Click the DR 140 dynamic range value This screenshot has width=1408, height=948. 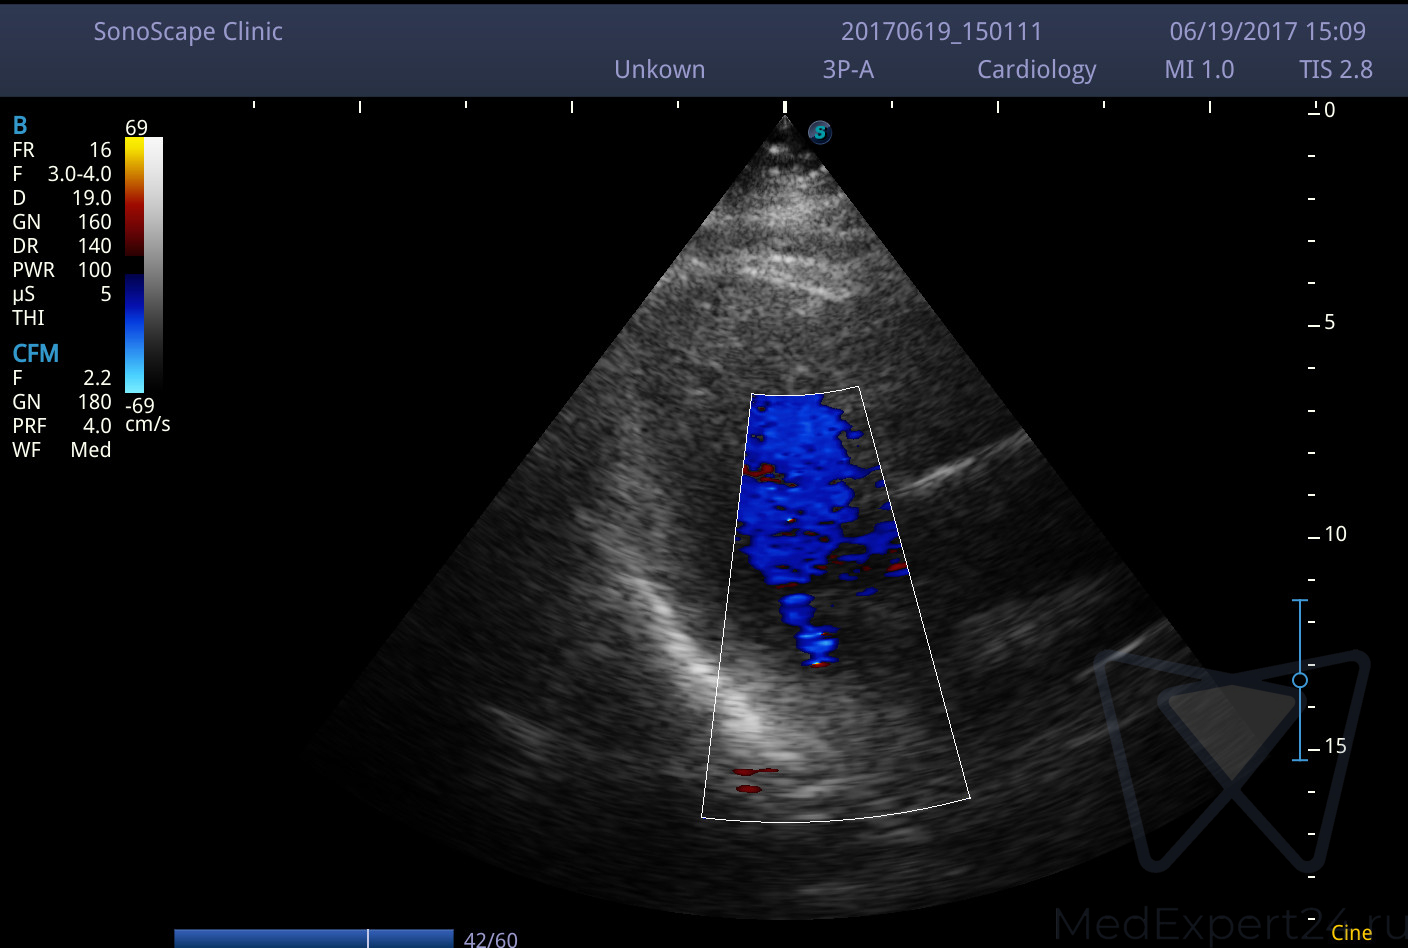coord(61,246)
